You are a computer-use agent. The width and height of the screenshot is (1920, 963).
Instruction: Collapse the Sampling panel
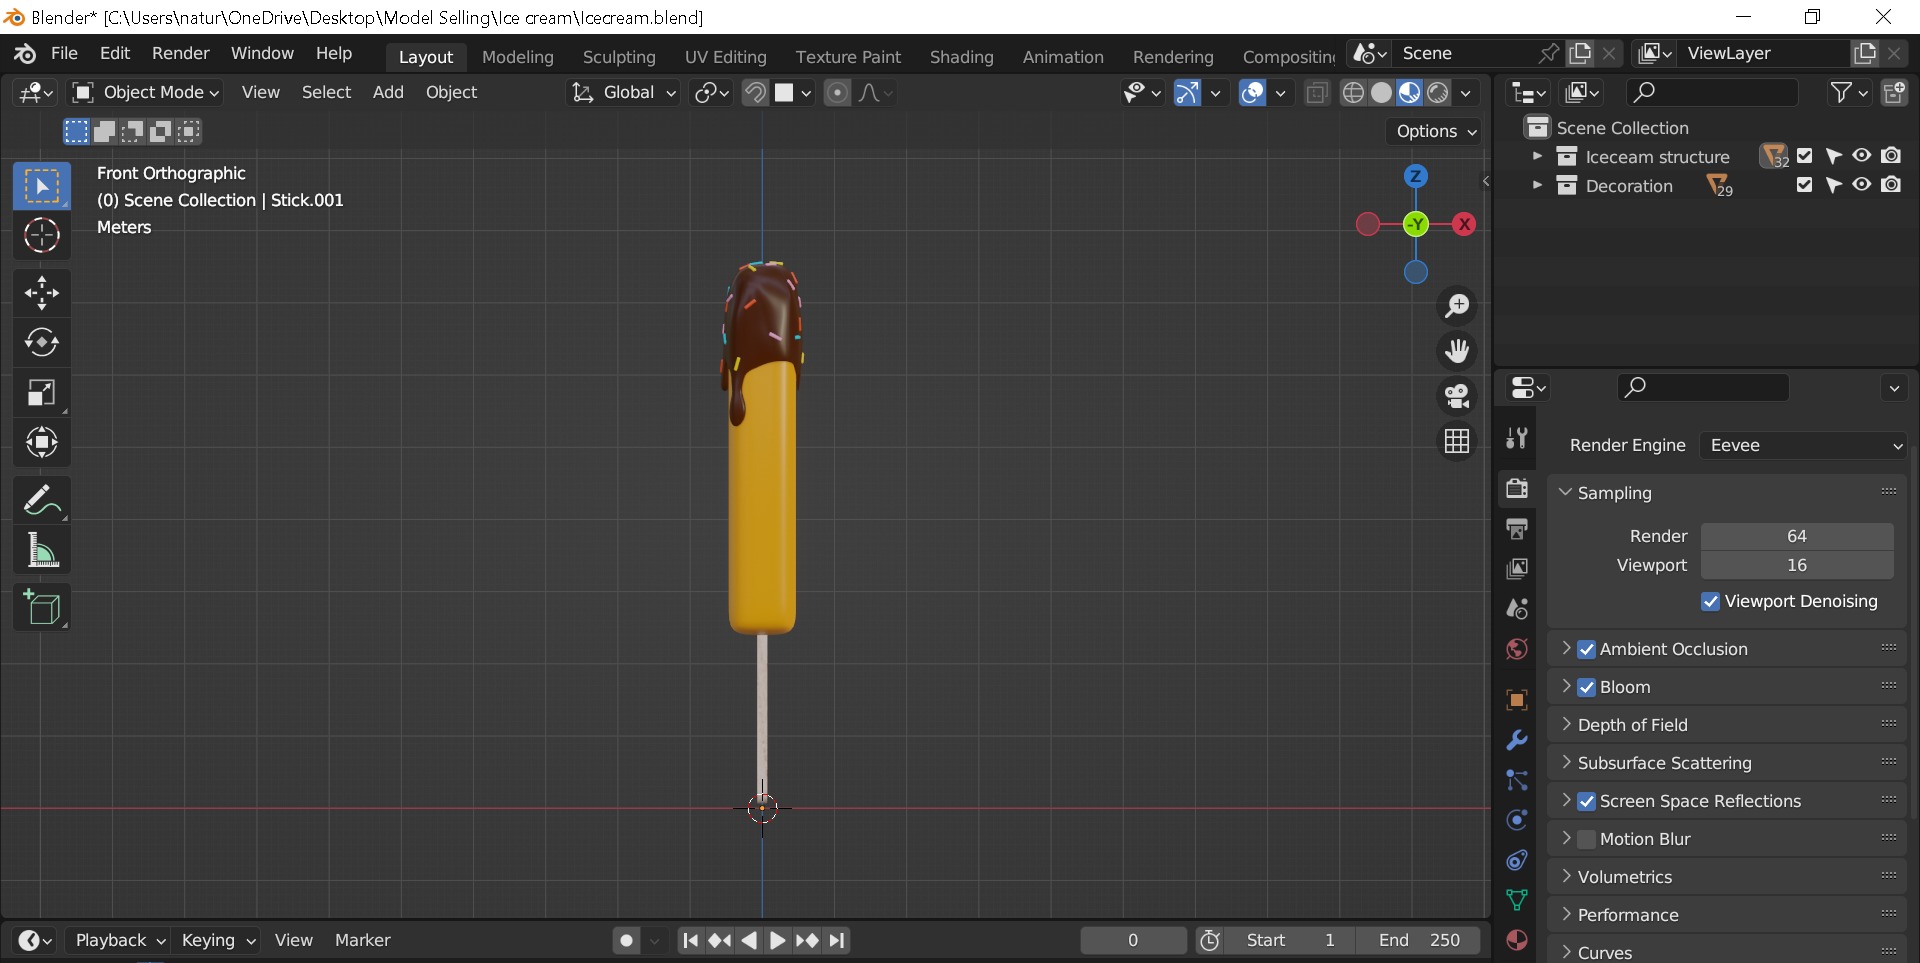point(1566,492)
